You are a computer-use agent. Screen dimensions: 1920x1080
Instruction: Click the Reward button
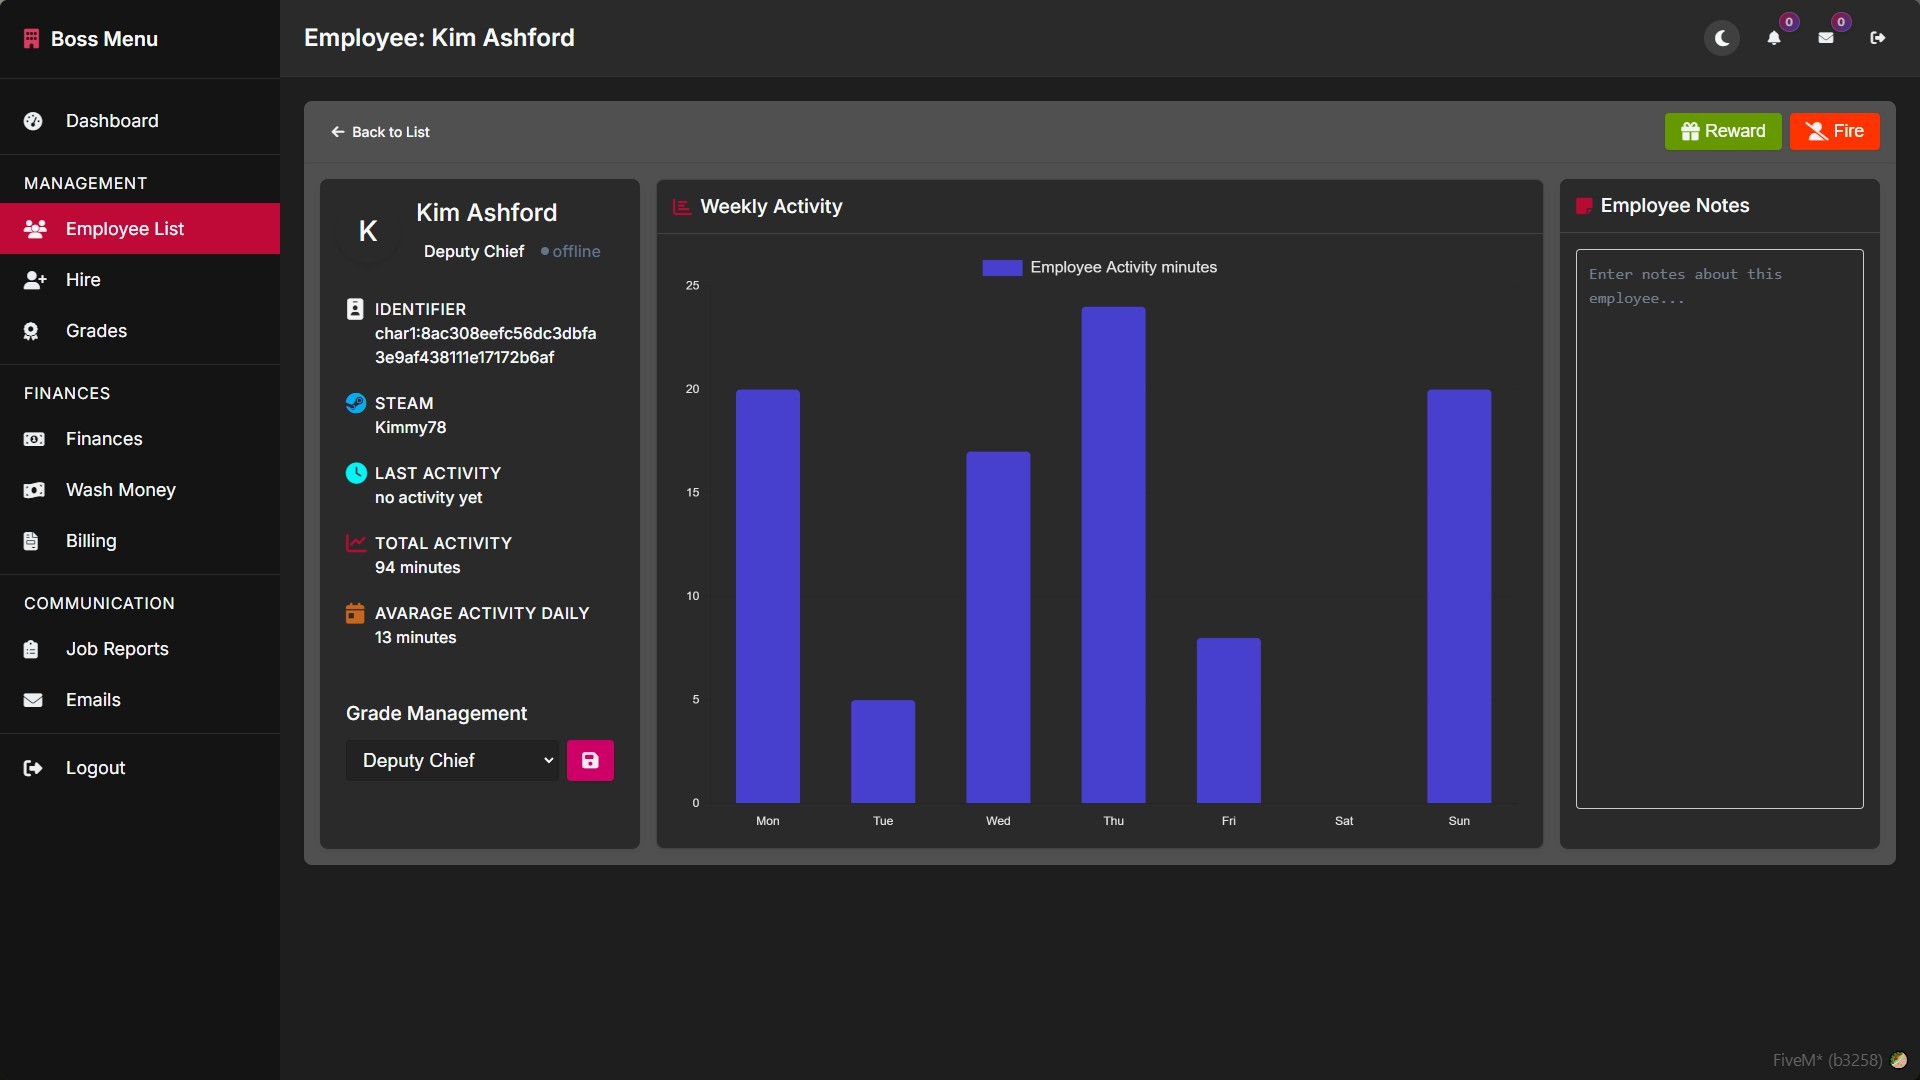click(x=1723, y=131)
